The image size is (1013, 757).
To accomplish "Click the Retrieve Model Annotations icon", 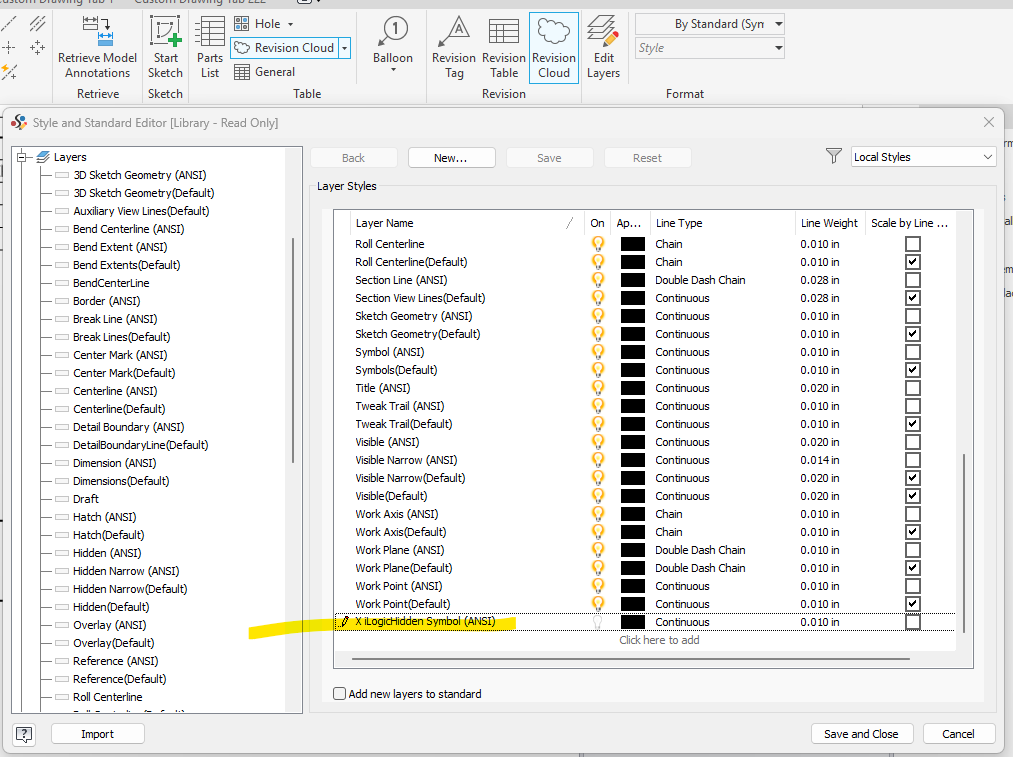I will [97, 32].
